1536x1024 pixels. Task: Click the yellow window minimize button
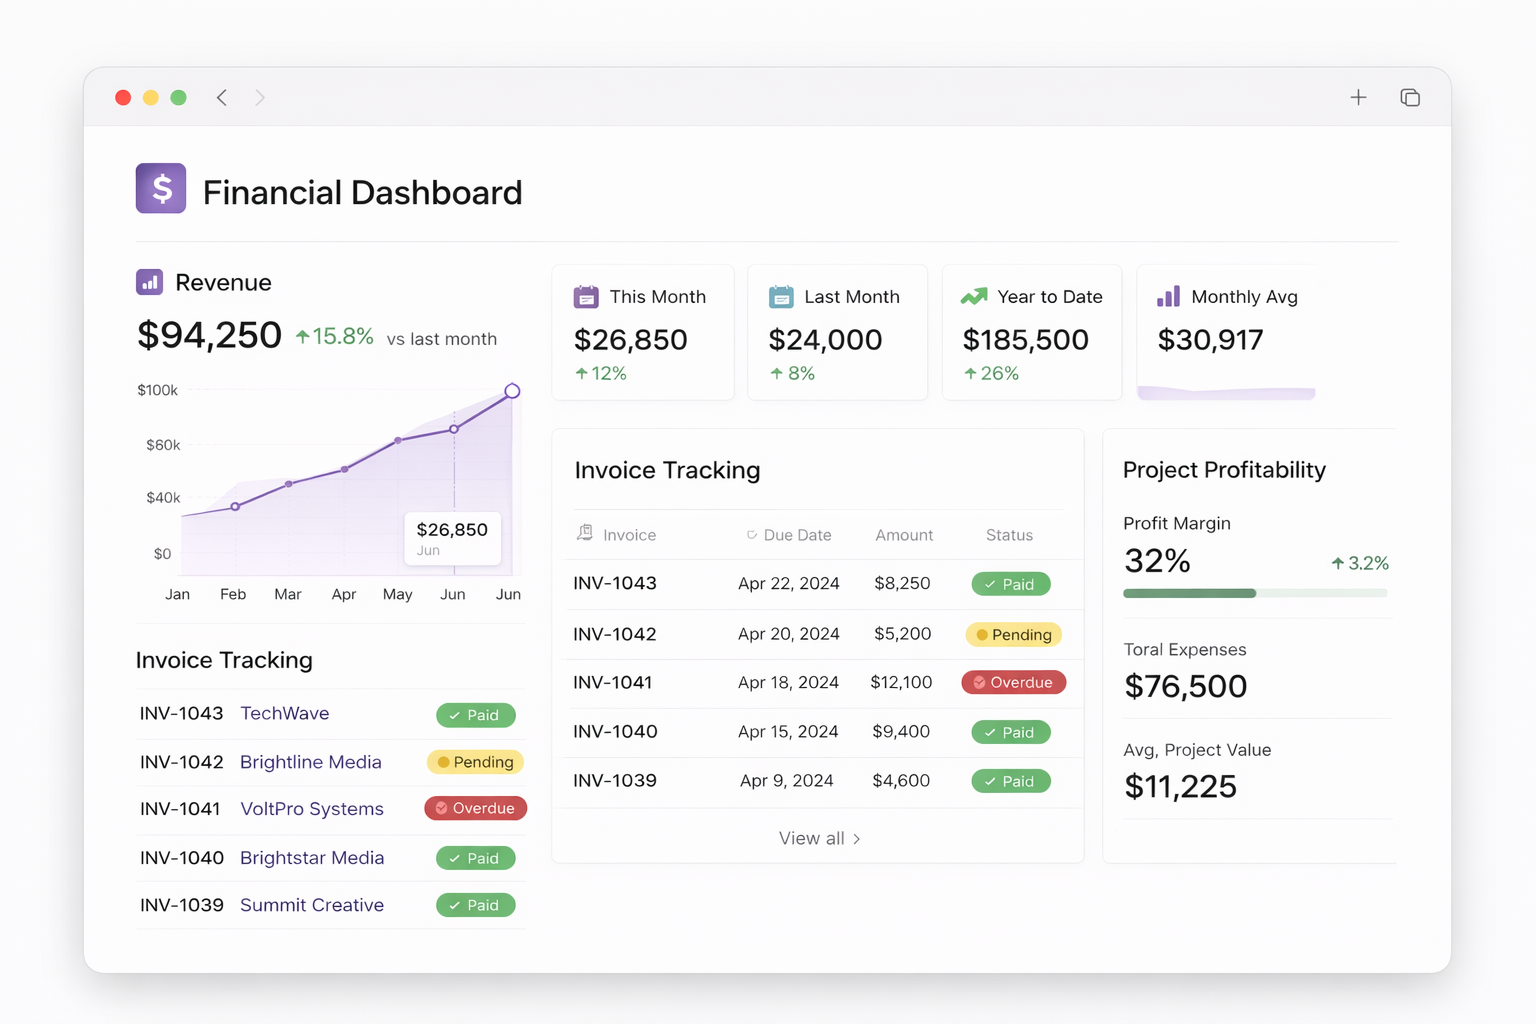(x=151, y=97)
